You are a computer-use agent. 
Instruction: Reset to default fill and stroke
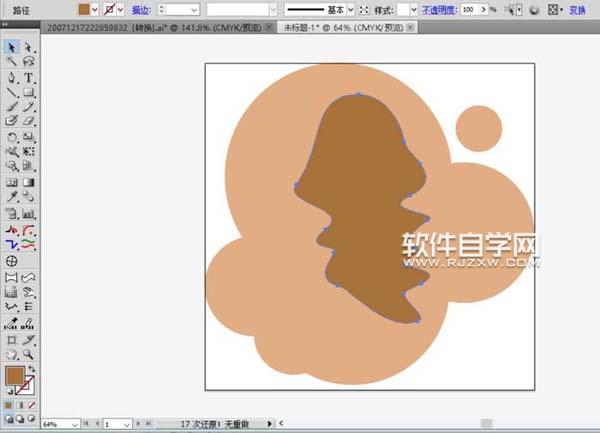coord(9,391)
